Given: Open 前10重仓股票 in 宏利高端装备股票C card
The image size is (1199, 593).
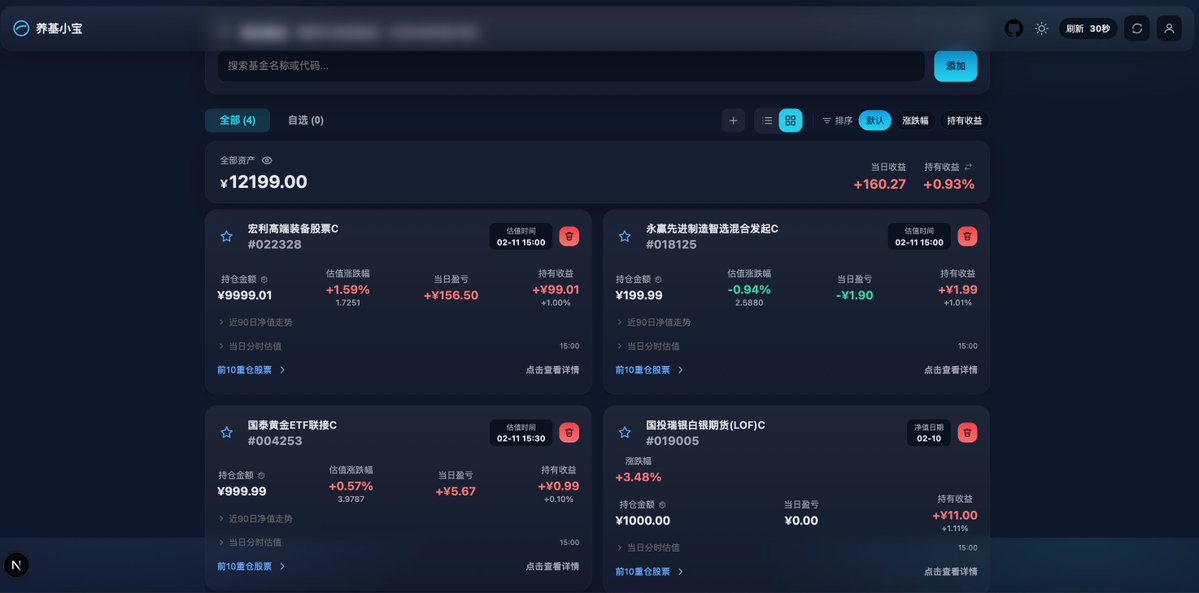Looking at the screenshot, I should (x=251, y=370).
